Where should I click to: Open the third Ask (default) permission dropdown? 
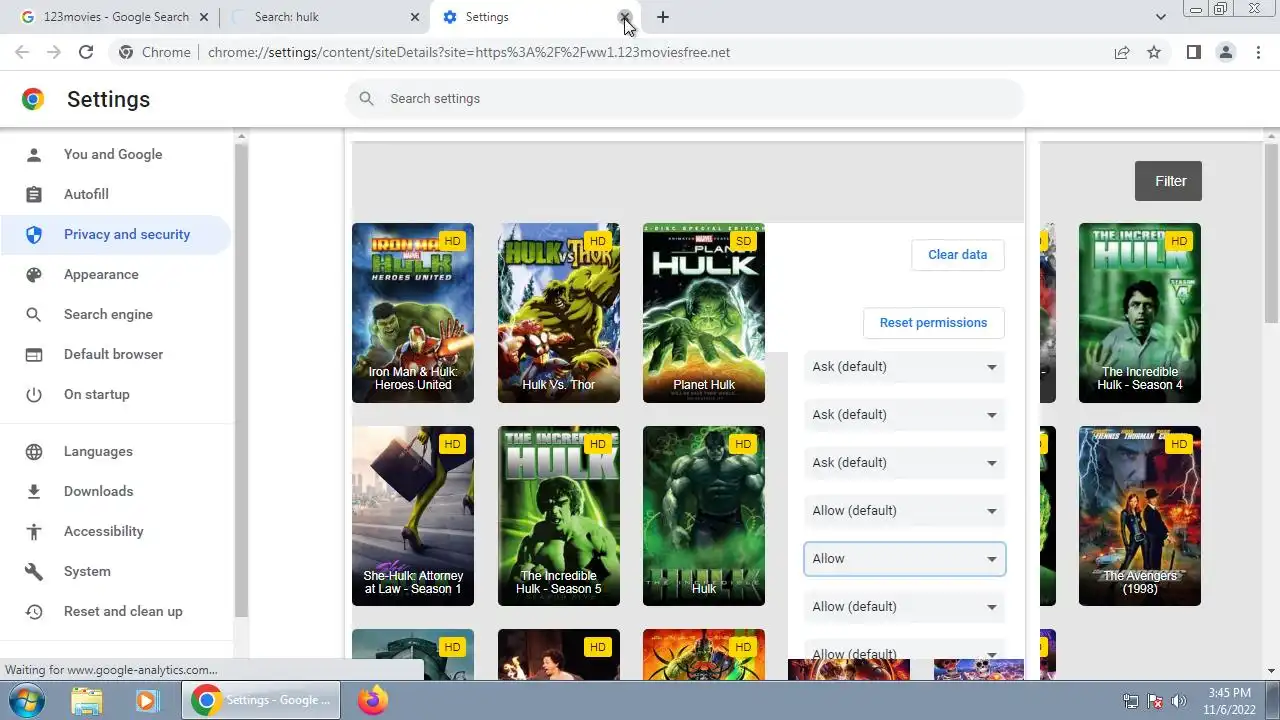(904, 463)
